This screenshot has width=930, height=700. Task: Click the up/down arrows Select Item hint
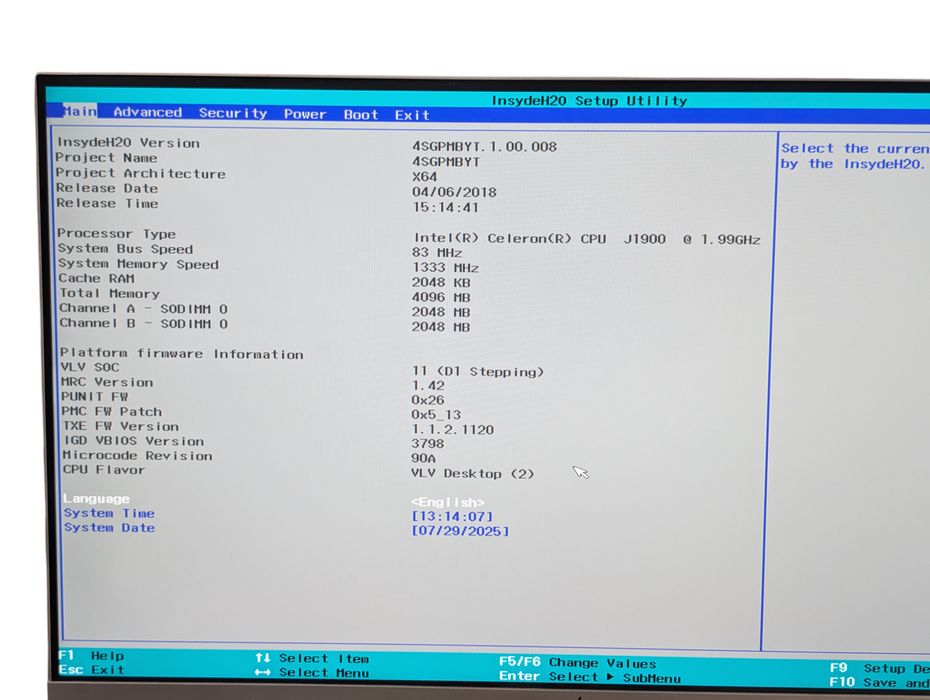[x=312, y=658]
